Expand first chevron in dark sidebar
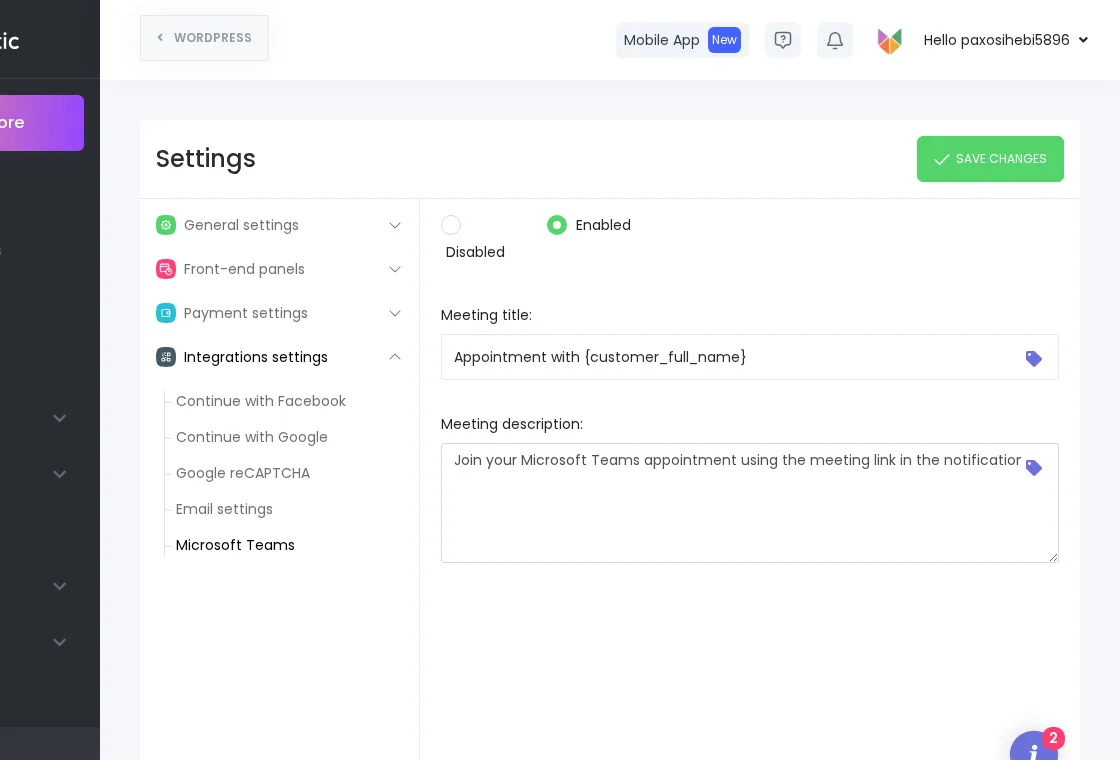The image size is (1120, 760). [x=60, y=418]
